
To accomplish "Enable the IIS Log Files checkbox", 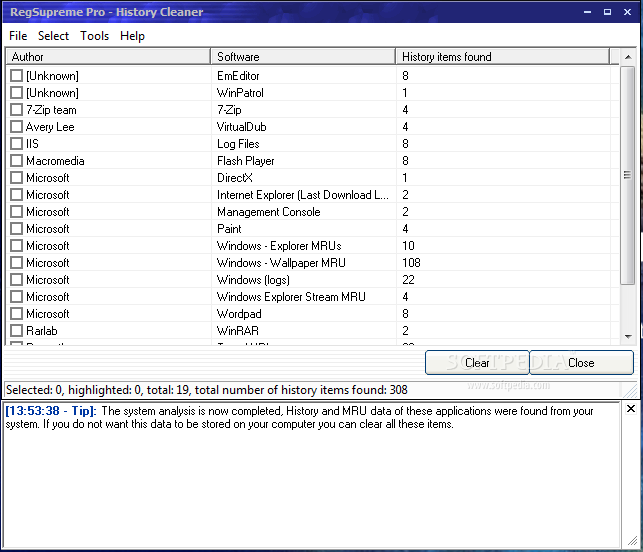I will pos(16,144).
